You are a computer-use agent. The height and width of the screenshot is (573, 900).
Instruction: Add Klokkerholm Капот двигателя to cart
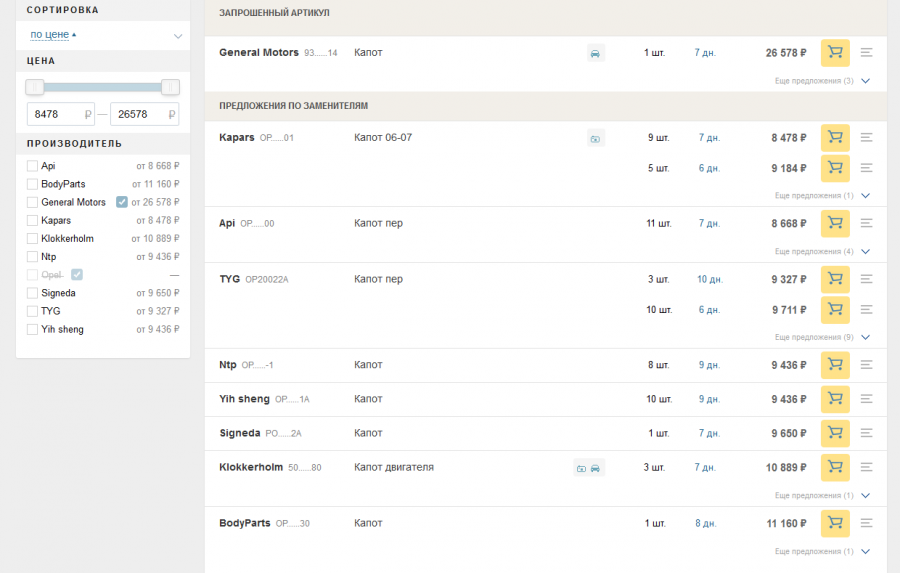point(835,467)
